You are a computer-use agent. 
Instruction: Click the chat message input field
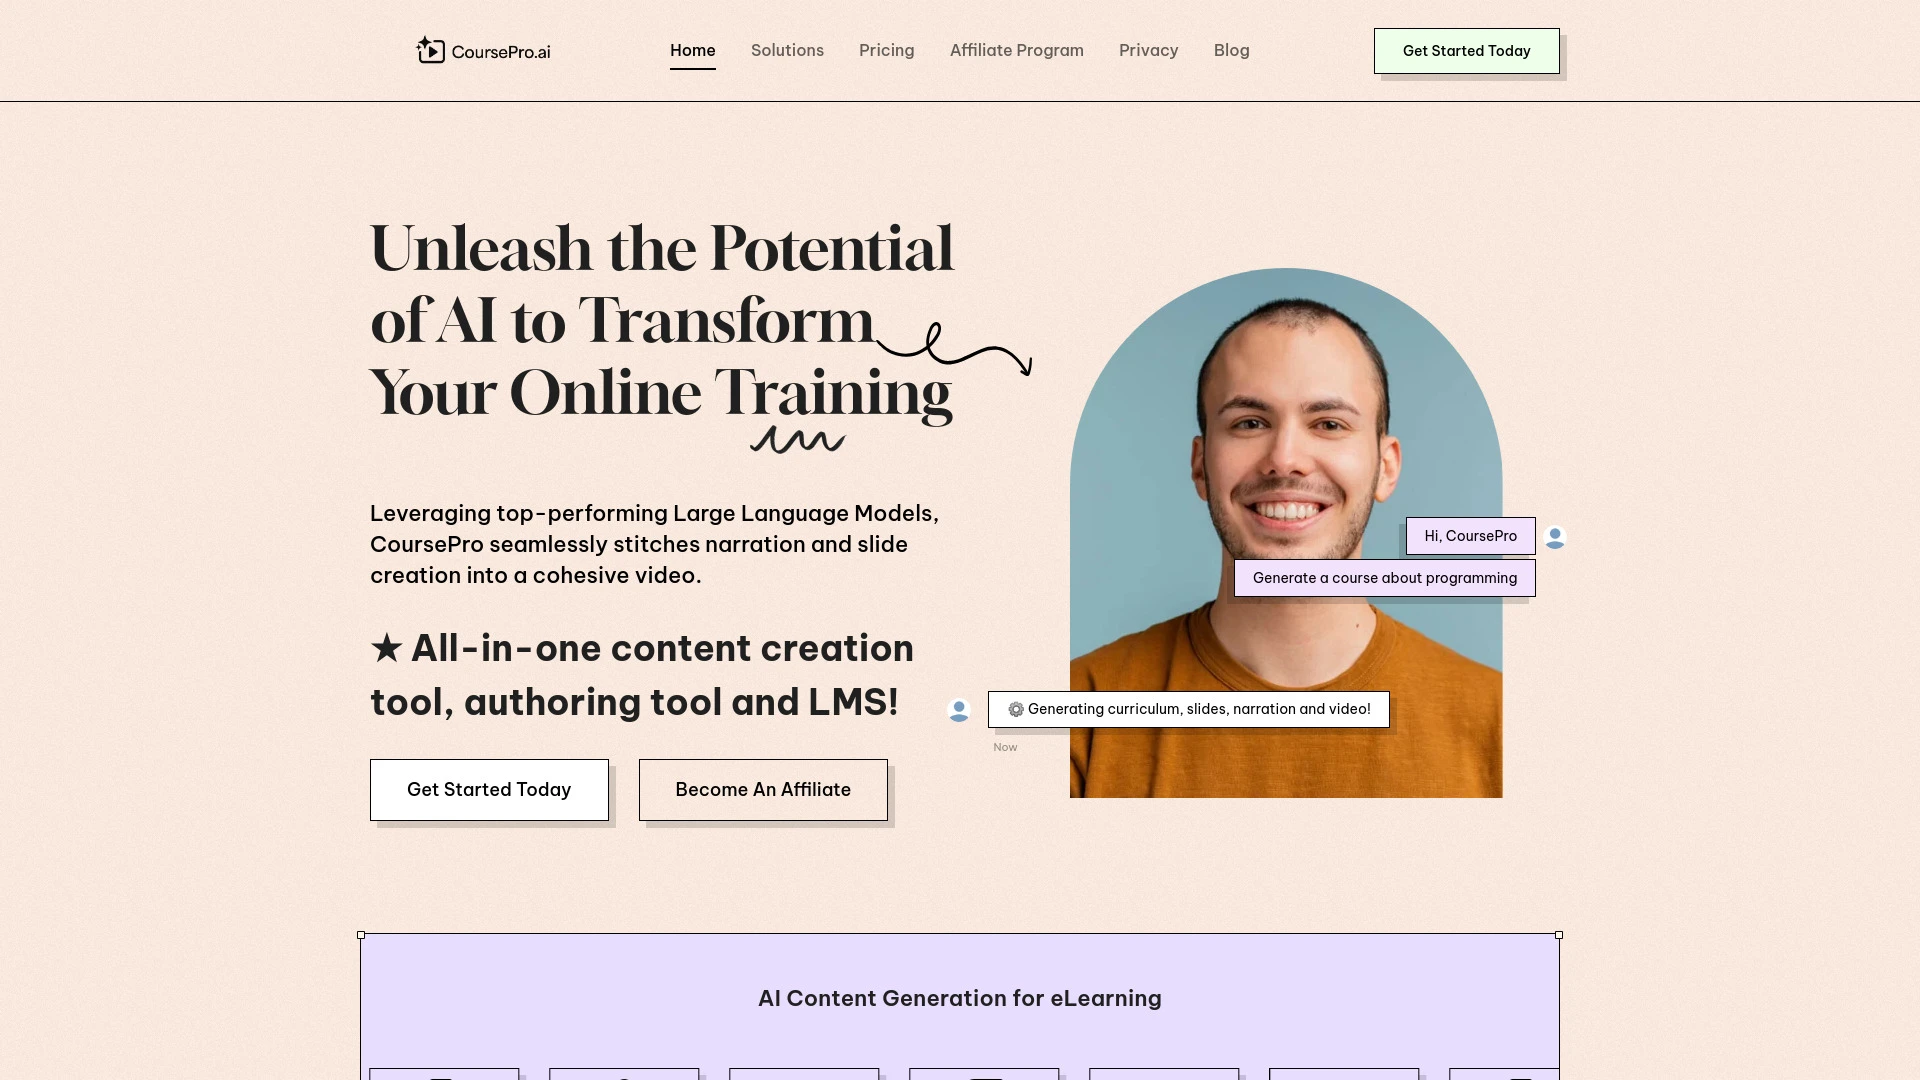1385,578
